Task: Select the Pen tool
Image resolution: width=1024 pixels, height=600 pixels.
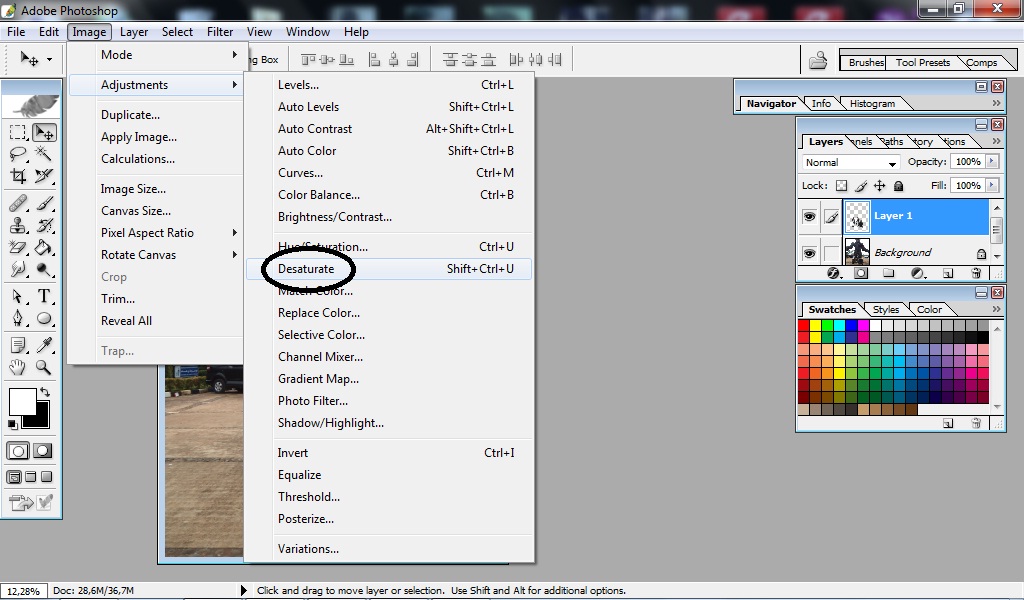Action: click(18, 318)
